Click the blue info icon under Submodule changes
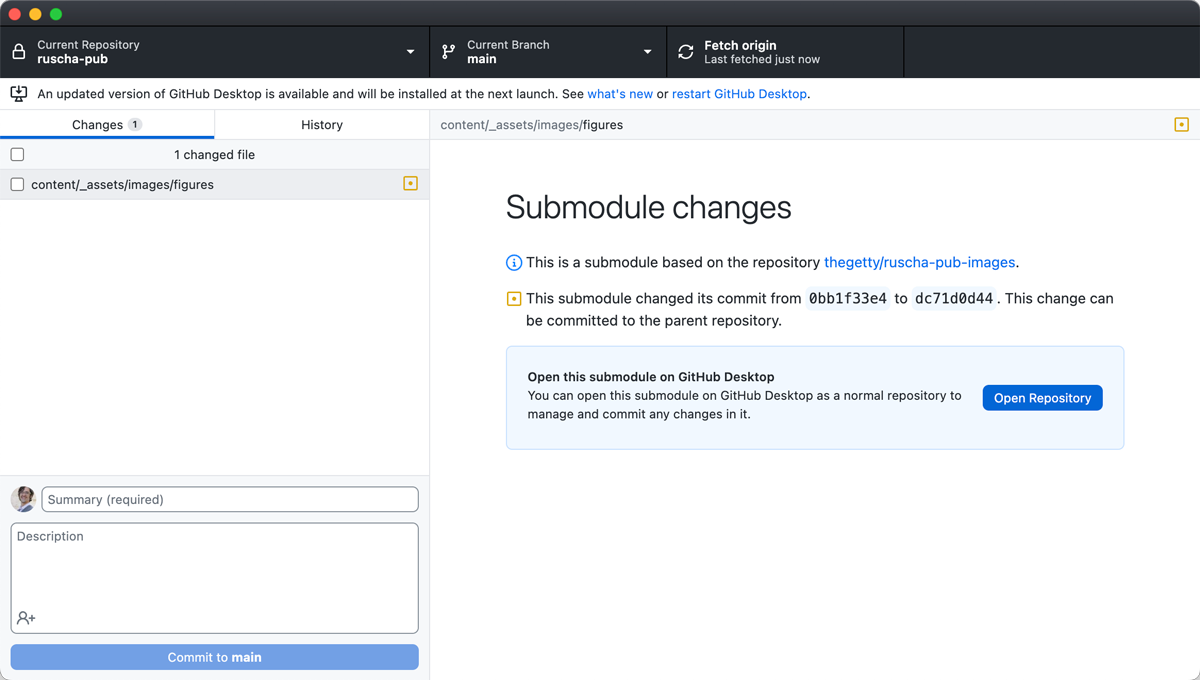 click(x=514, y=263)
